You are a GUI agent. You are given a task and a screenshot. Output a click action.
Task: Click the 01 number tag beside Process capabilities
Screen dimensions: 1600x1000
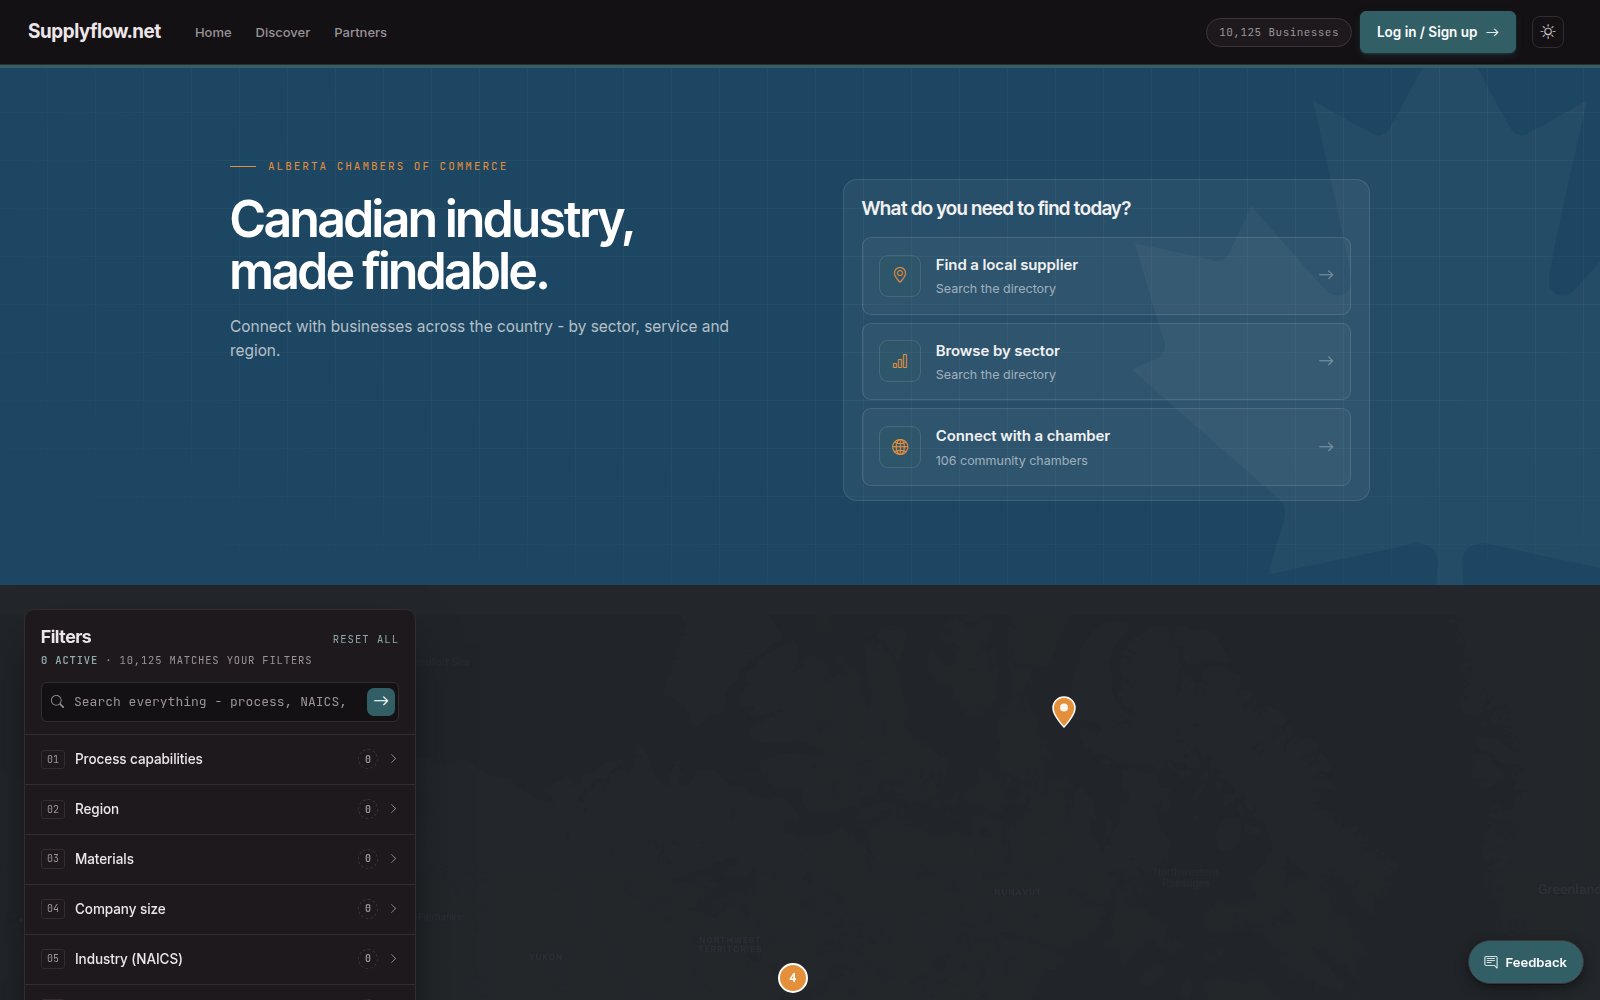[x=53, y=759]
